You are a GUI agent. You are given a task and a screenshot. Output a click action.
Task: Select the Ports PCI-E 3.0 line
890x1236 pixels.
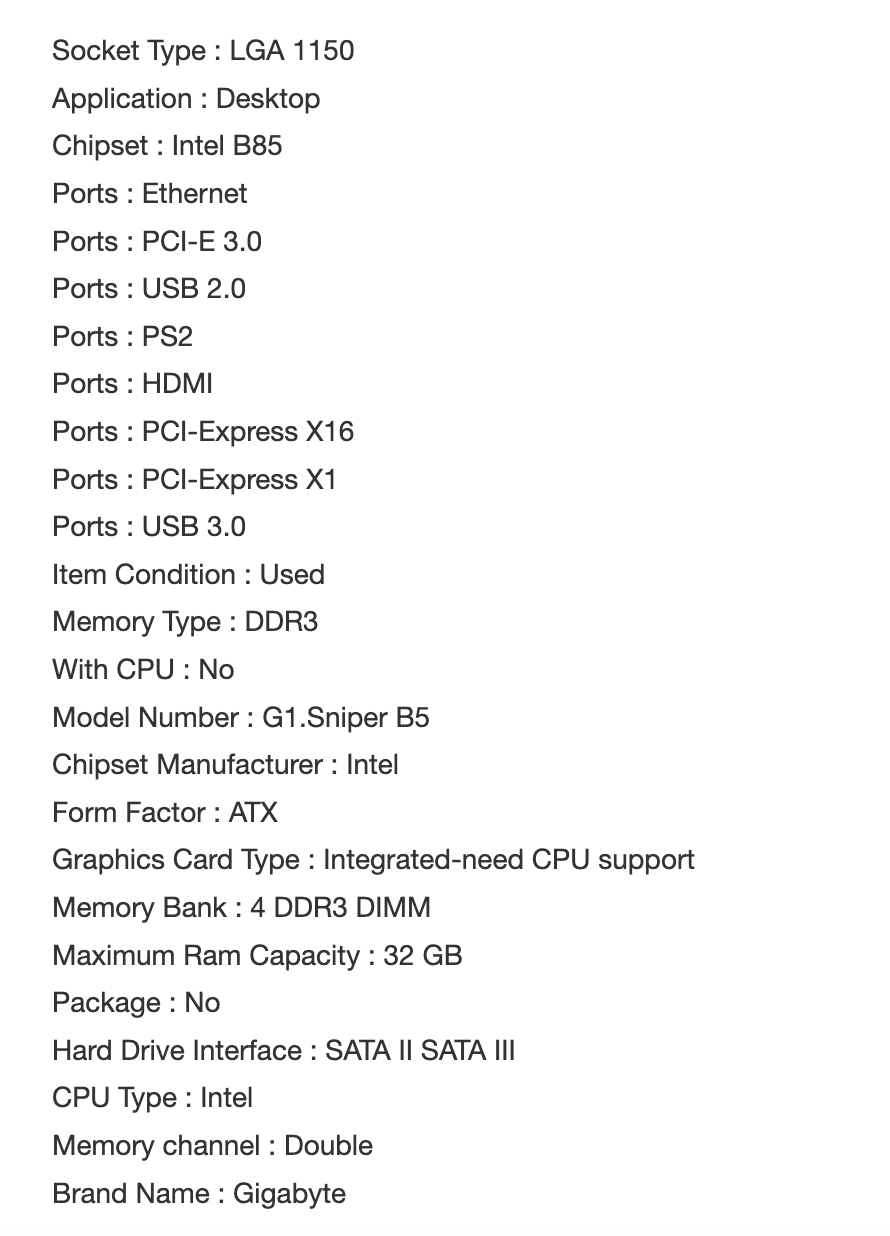pyautogui.click(x=157, y=242)
